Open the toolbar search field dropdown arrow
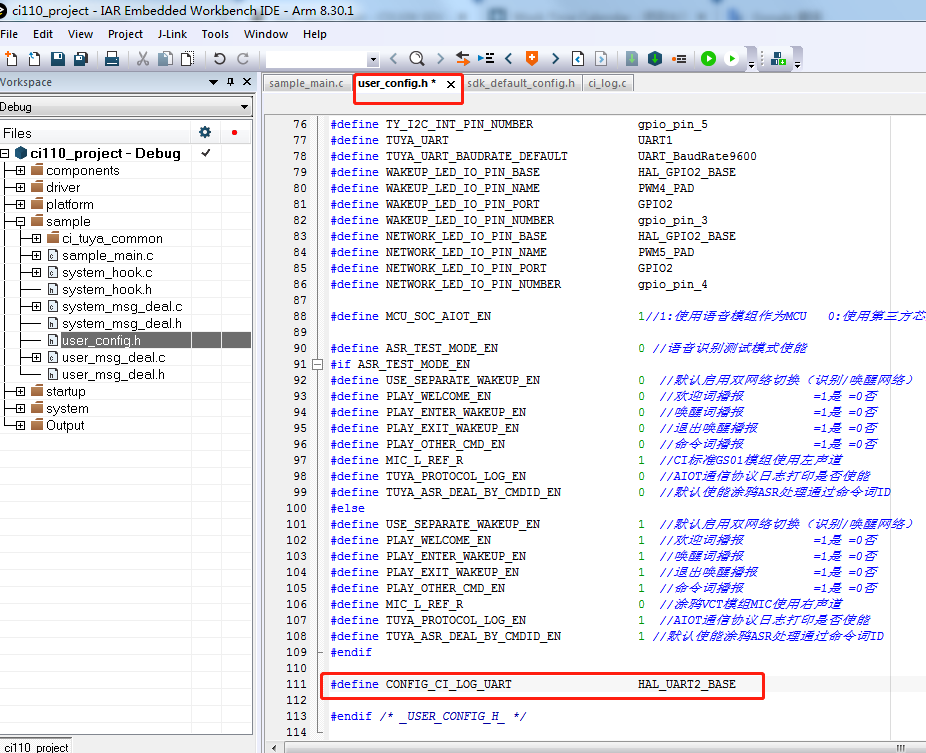926x753 pixels. (373, 59)
